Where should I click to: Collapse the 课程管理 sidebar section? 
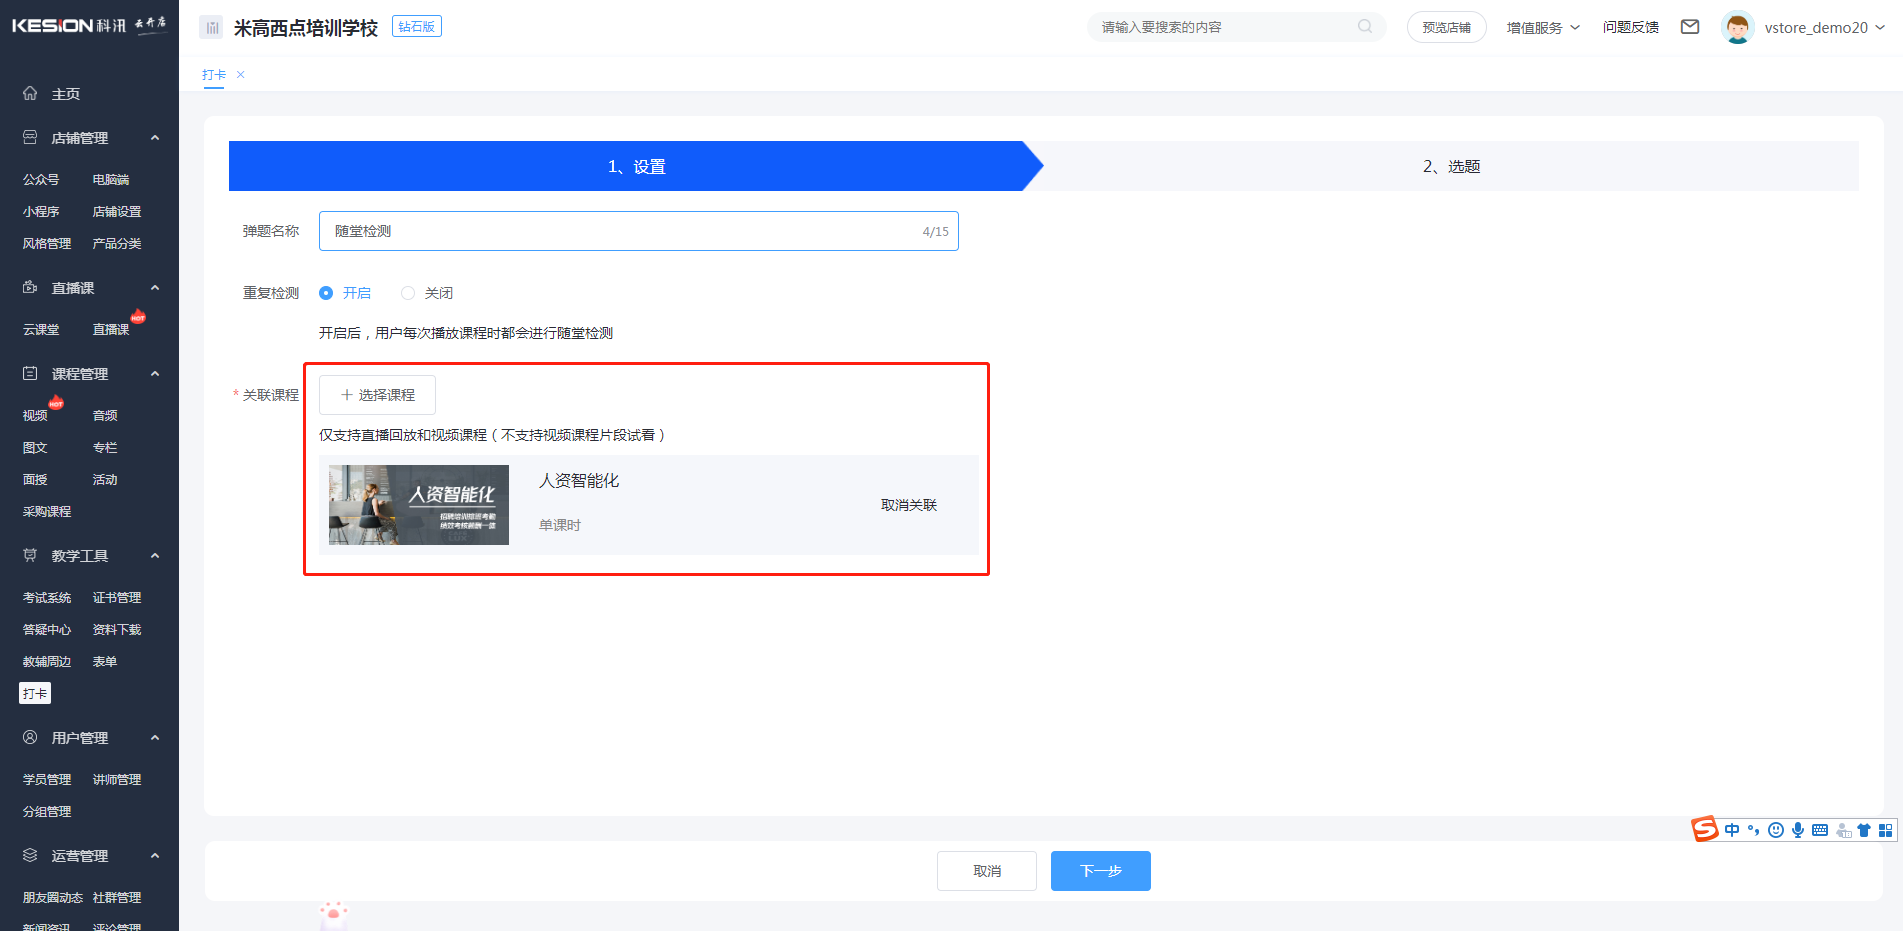tap(155, 374)
